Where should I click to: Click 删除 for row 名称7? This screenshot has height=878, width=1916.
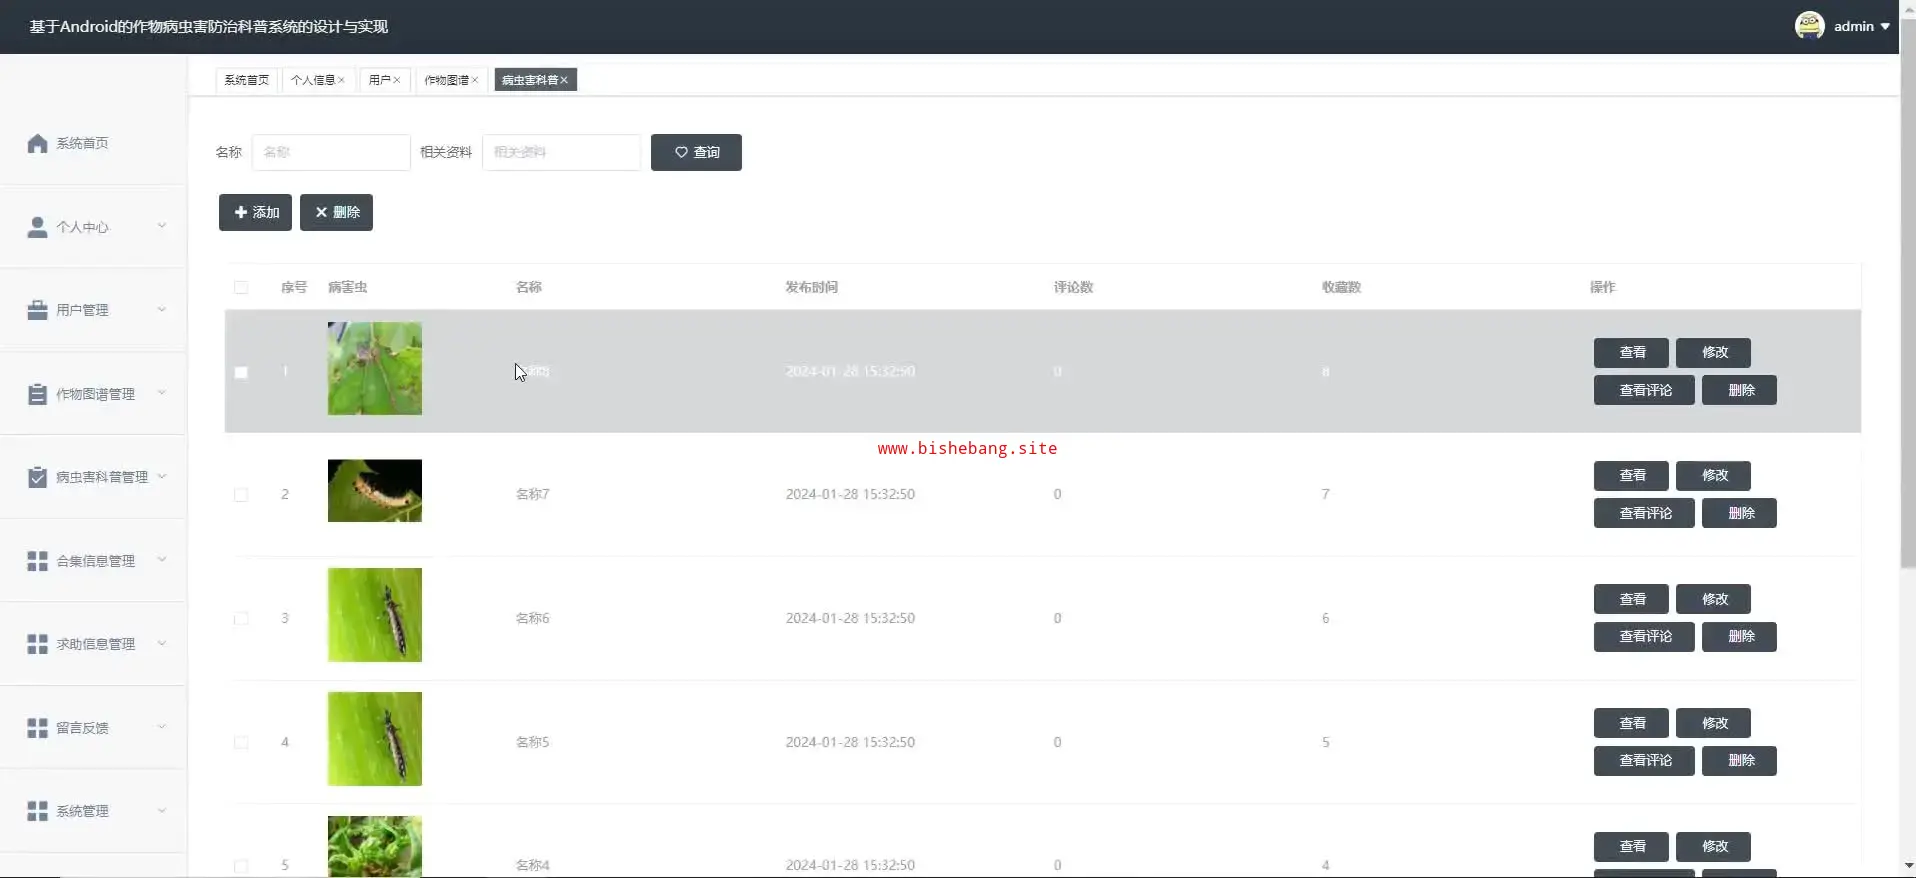click(1740, 513)
